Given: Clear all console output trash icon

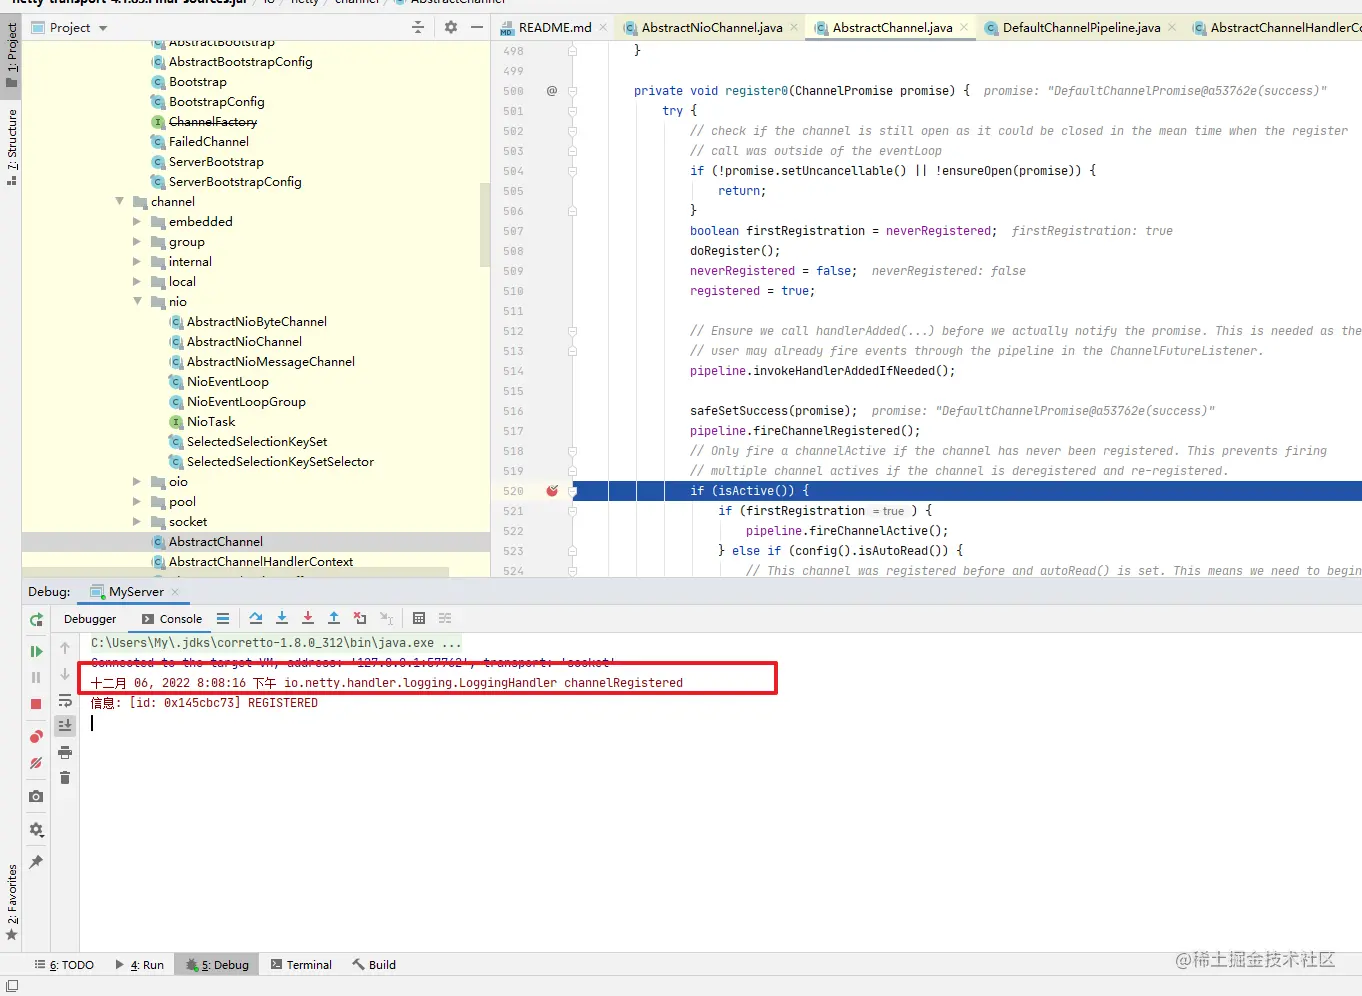Looking at the screenshot, I should pos(65,778).
